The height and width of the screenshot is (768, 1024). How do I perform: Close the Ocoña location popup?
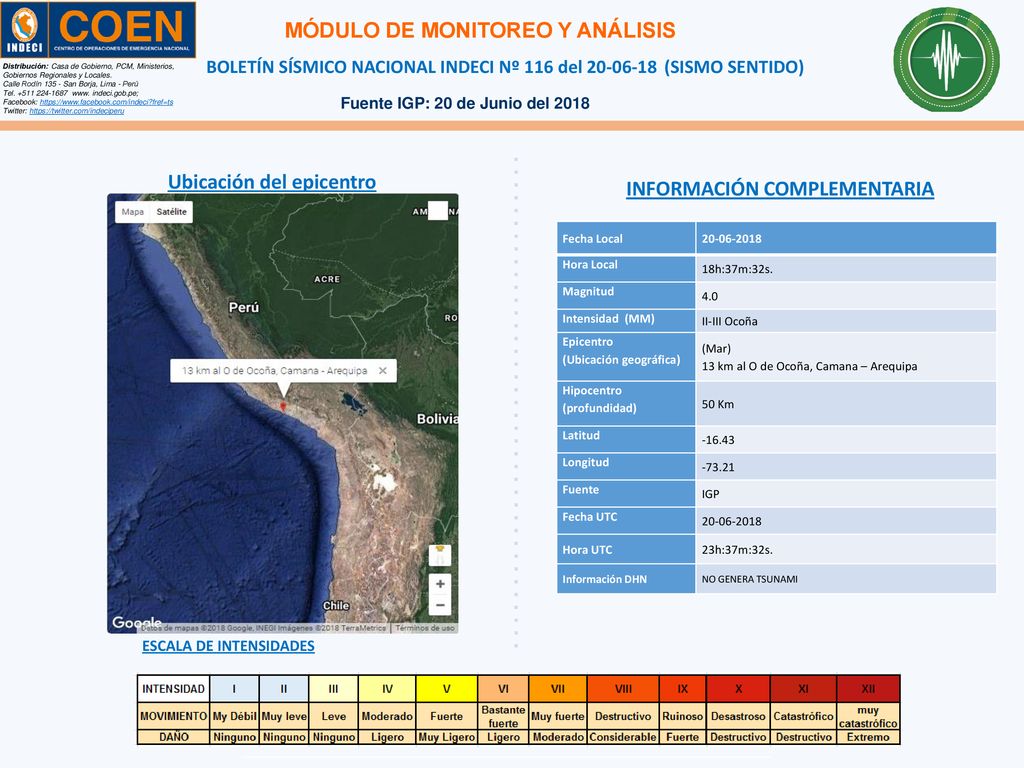(383, 370)
